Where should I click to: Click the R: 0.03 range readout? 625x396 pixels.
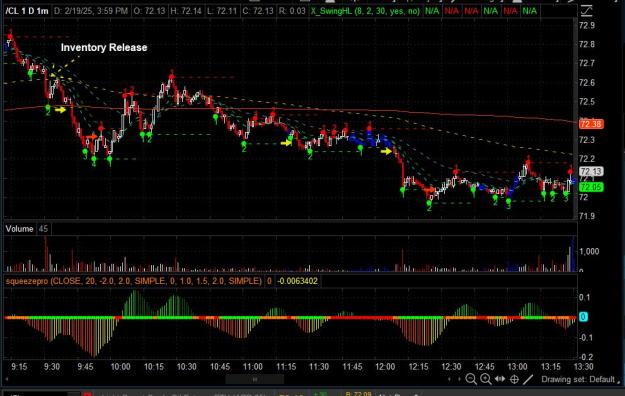pyautogui.click(x=292, y=11)
